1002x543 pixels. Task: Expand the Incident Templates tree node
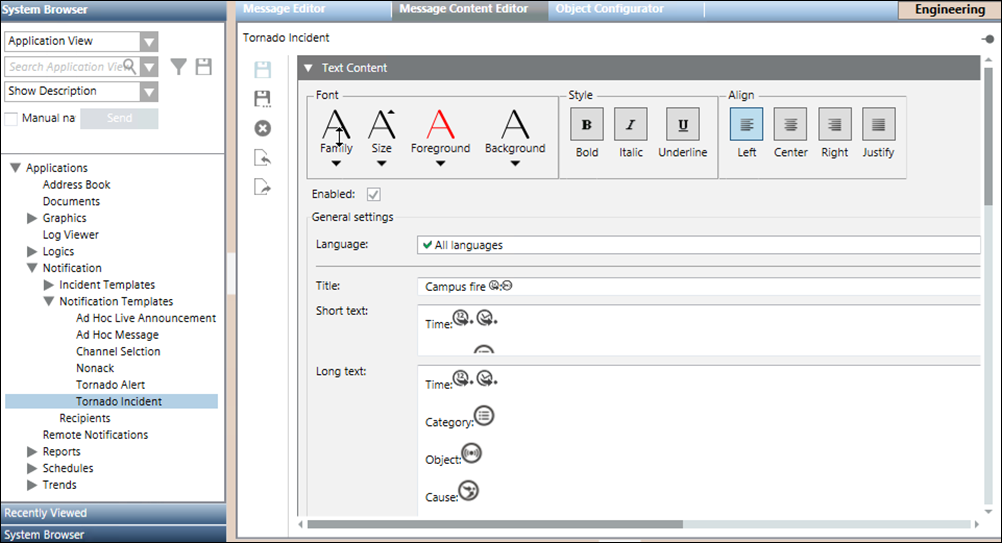tap(49, 285)
